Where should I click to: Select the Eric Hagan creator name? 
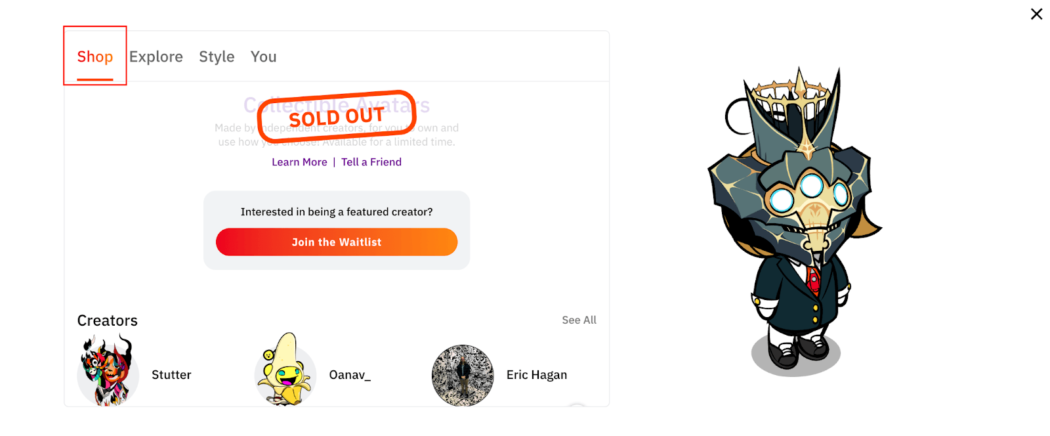tap(536, 375)
